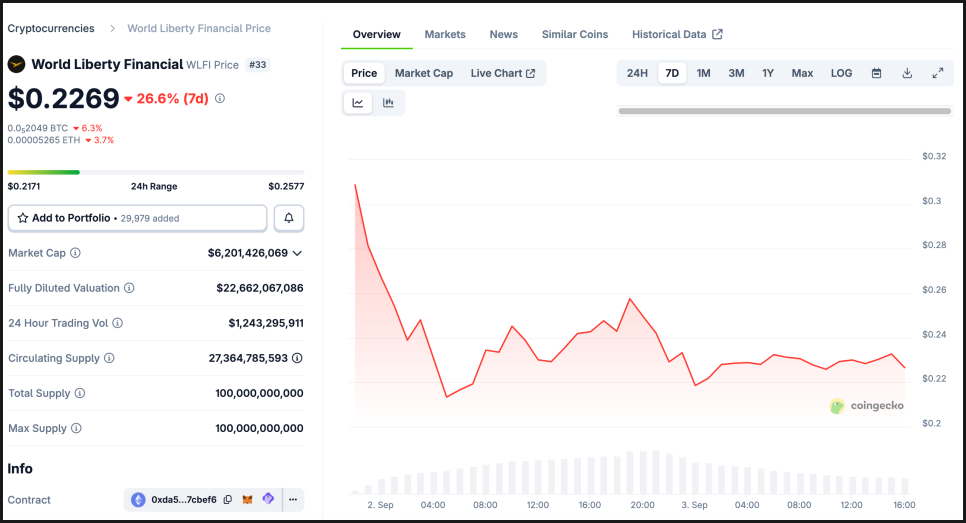
Task: Select the Price chart toggle
Action: 364,73
